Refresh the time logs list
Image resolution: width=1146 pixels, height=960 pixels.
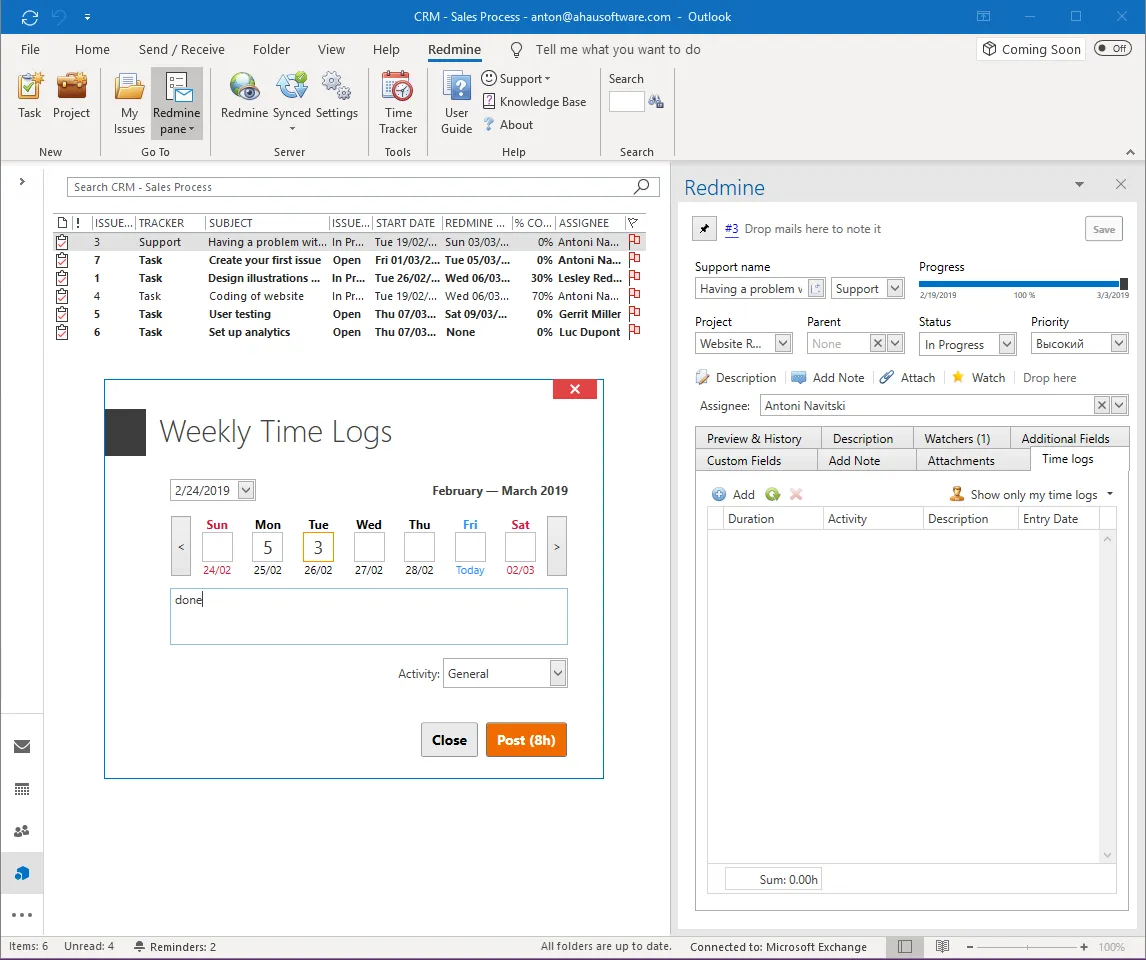(x=773, y=495)
